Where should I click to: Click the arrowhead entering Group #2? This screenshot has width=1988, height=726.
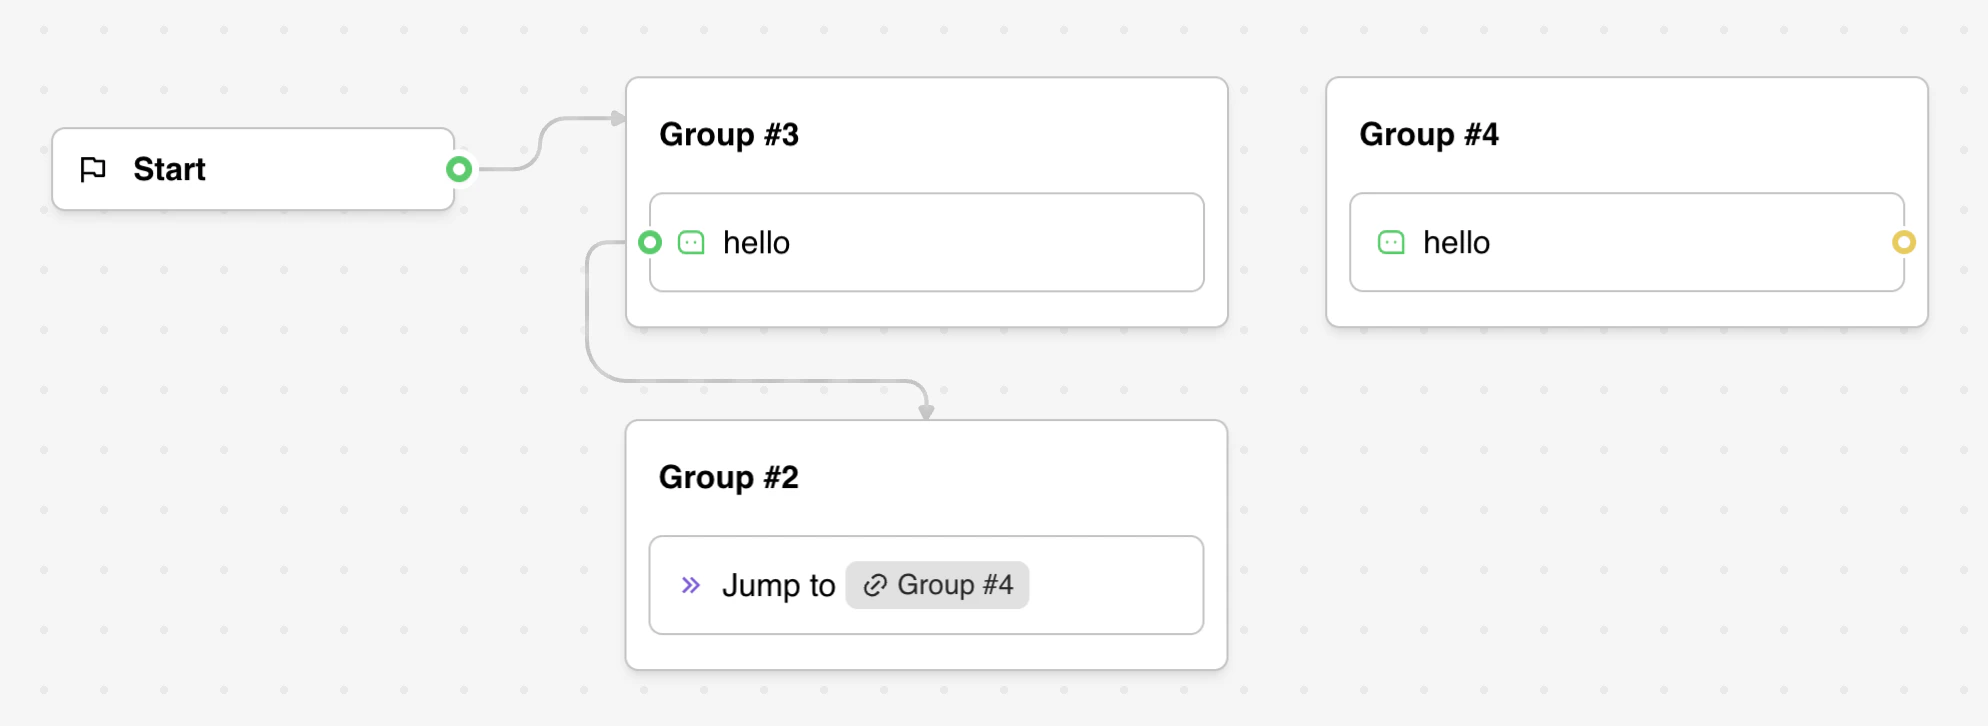point(926,410)
